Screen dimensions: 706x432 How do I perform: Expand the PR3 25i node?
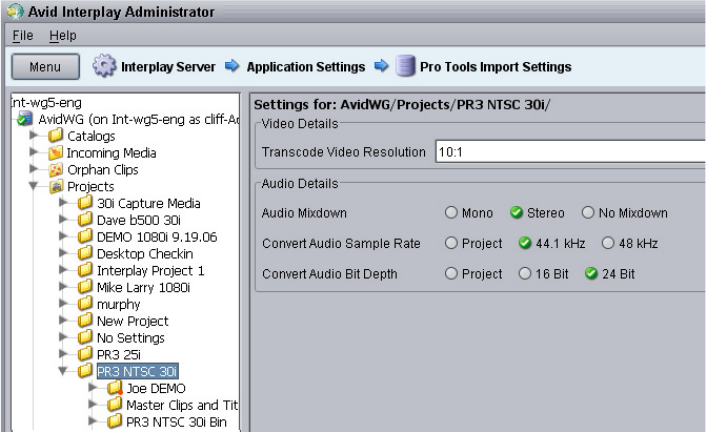(x=63, y=354)
